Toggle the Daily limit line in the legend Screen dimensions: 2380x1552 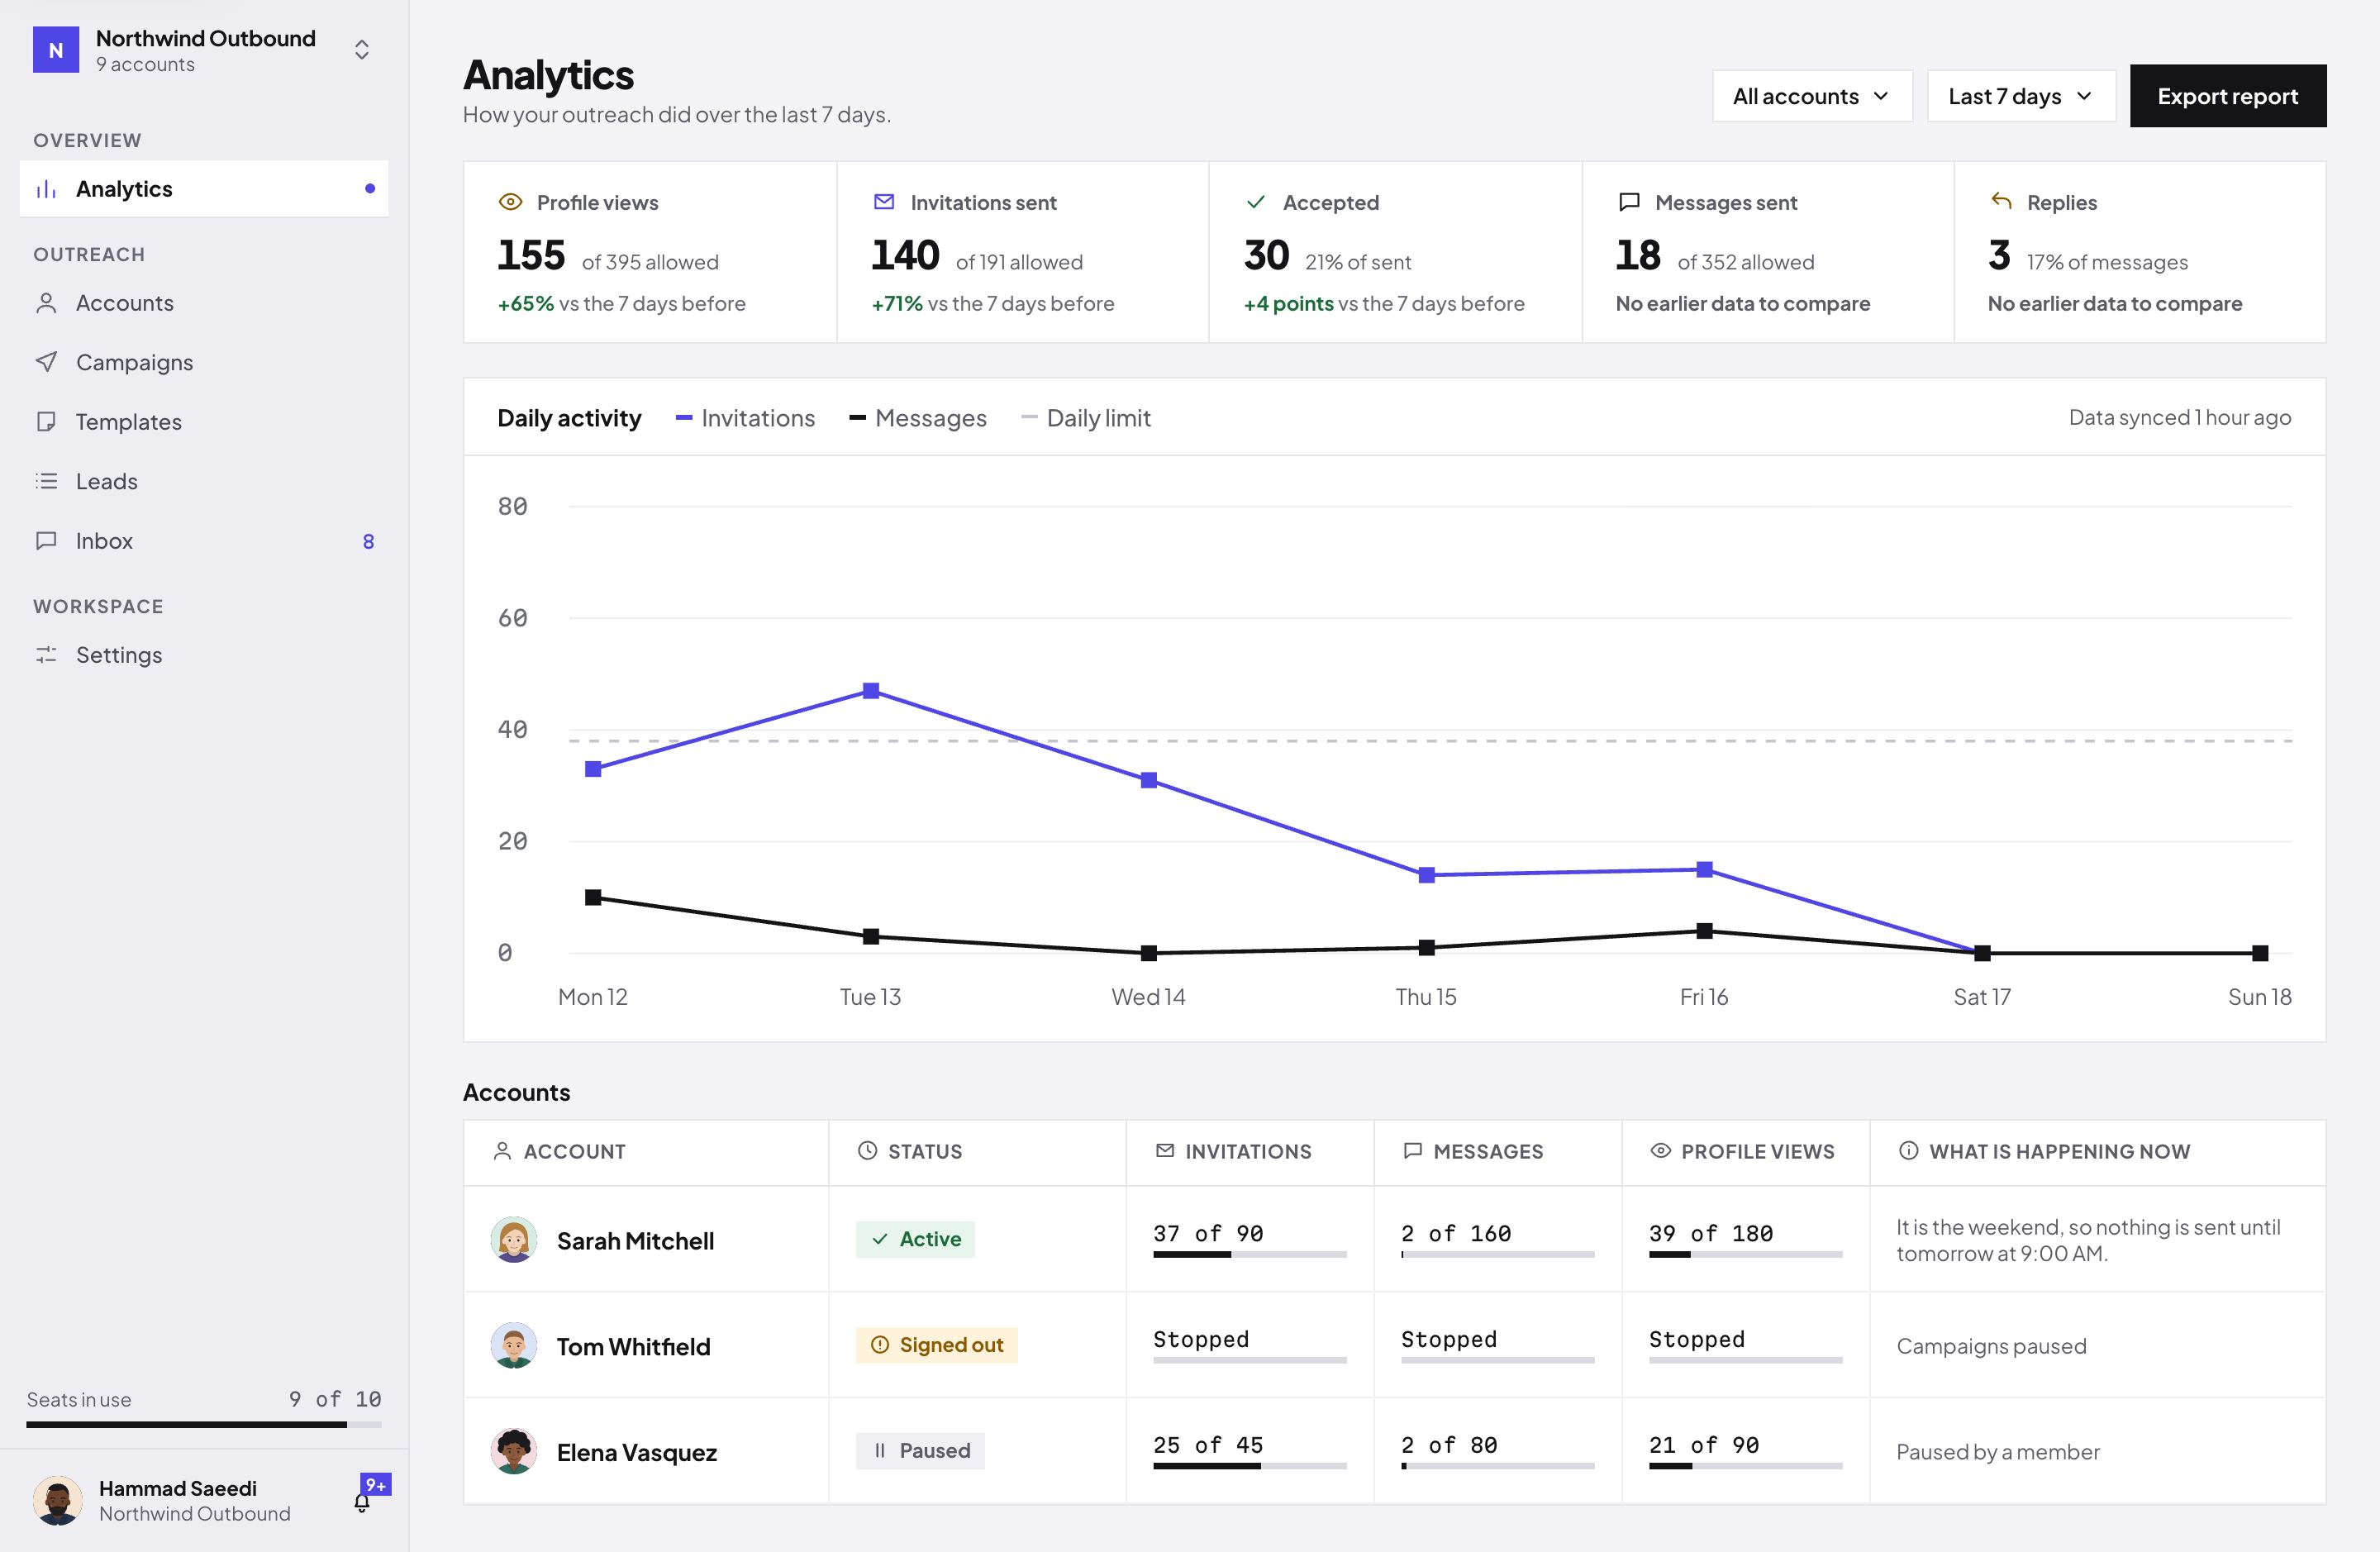1086,418
